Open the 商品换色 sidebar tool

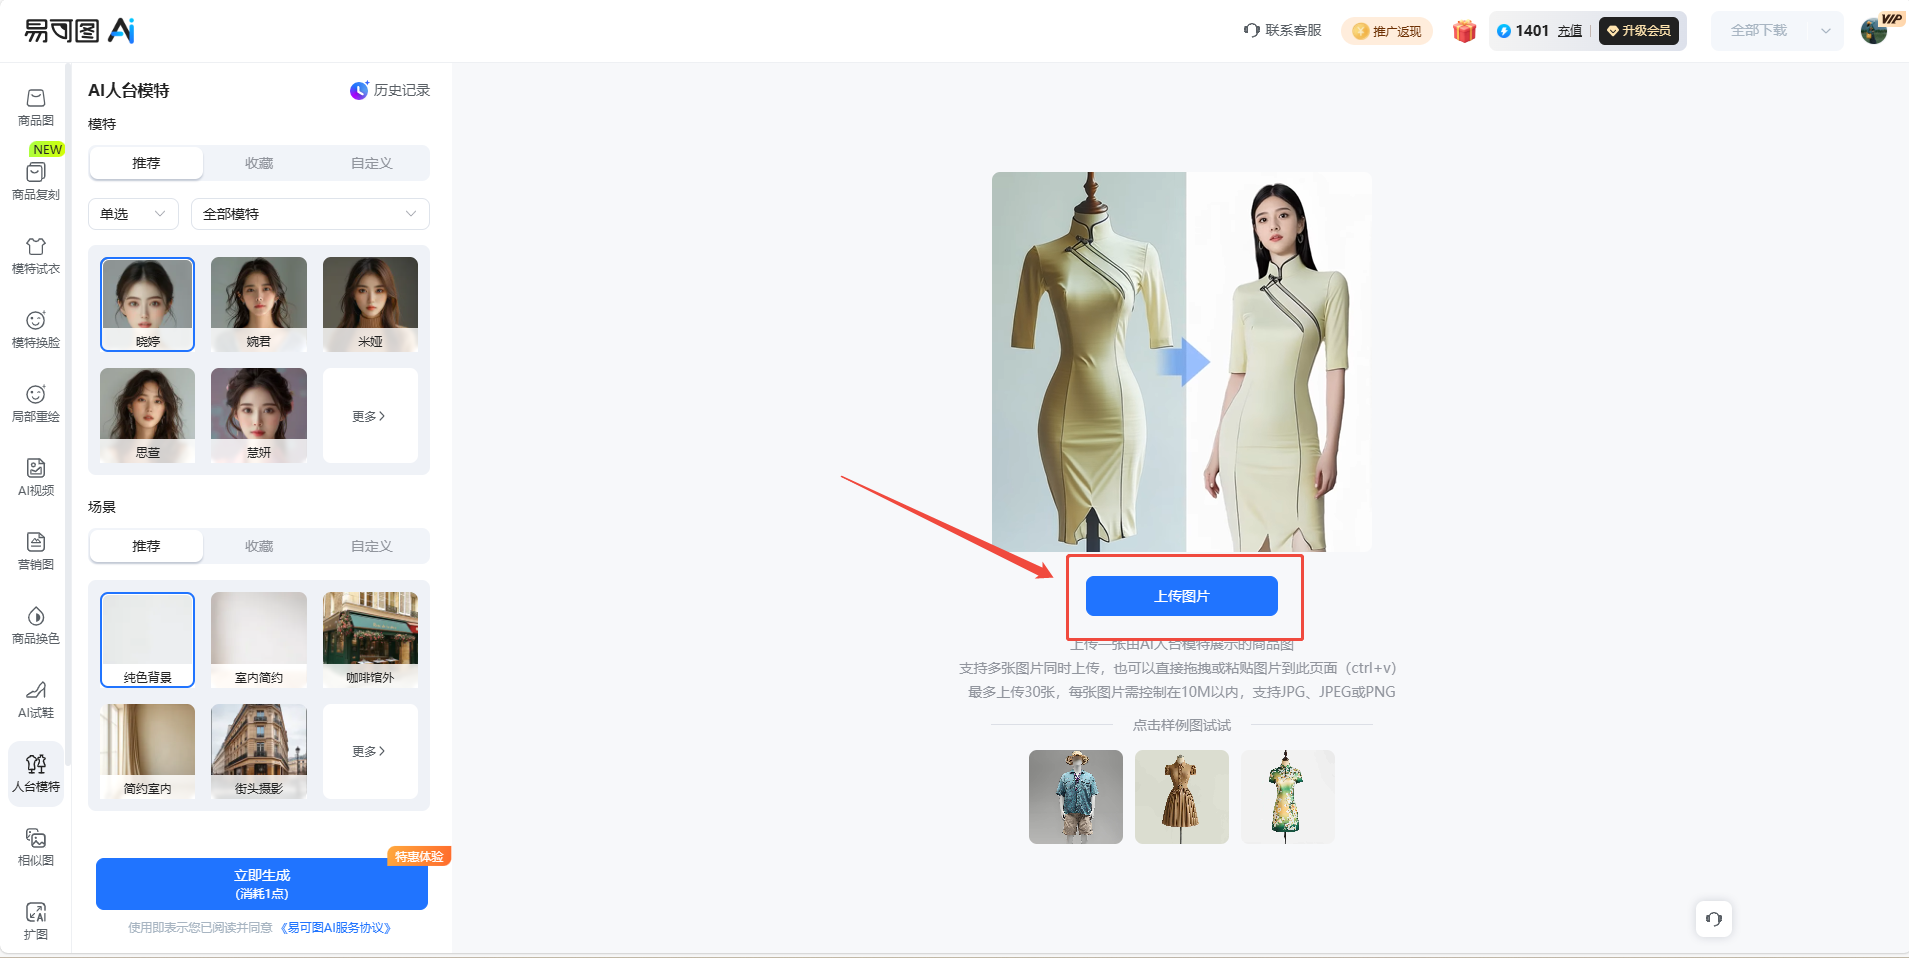tap(36, 626)
